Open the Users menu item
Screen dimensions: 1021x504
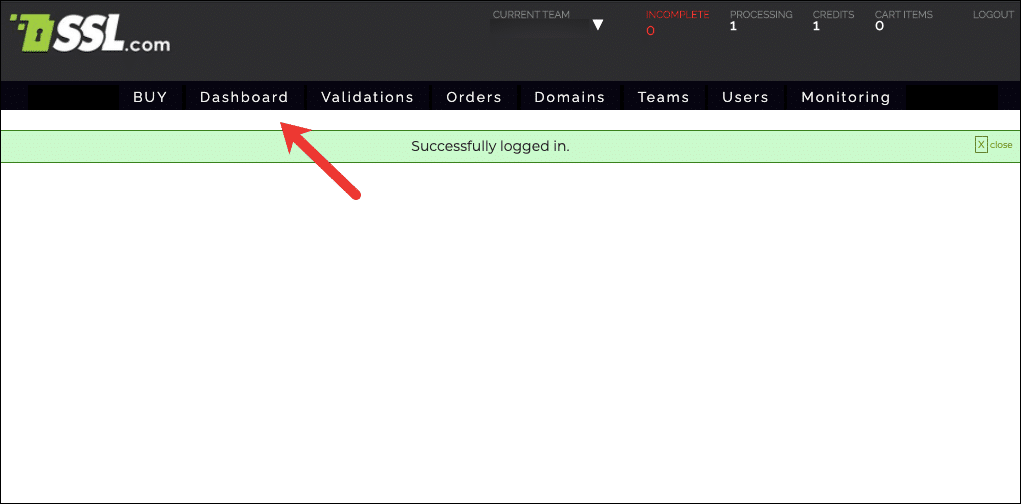pyautogui.click(x=745, y=97)
